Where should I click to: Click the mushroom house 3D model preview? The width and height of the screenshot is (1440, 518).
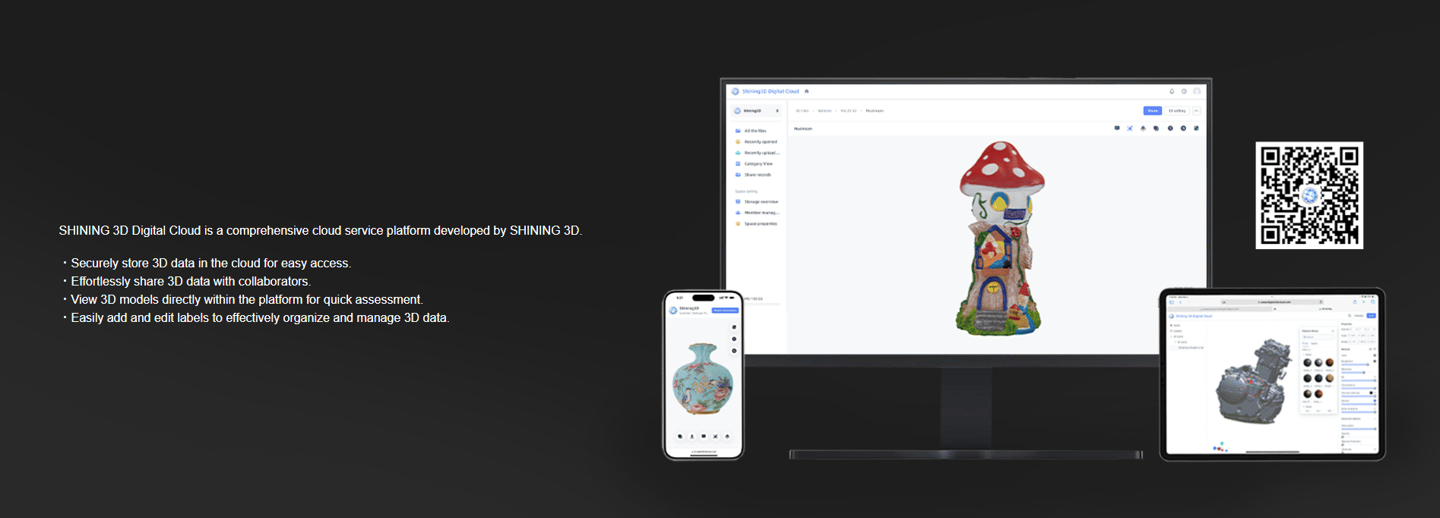(x=999, y=238)
